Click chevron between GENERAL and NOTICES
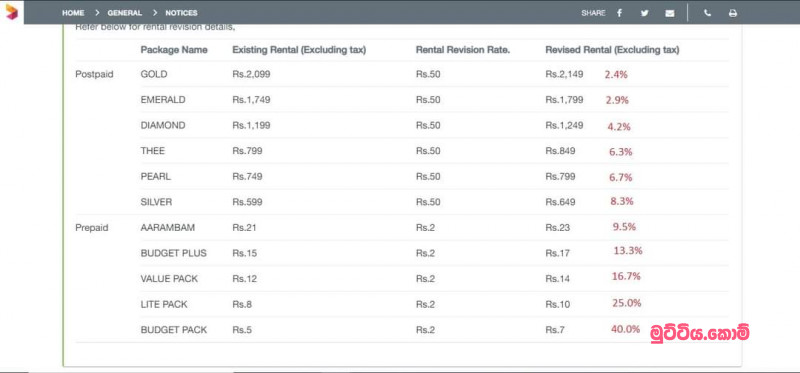This screenshot has width=800, height=373. (154, 13)
